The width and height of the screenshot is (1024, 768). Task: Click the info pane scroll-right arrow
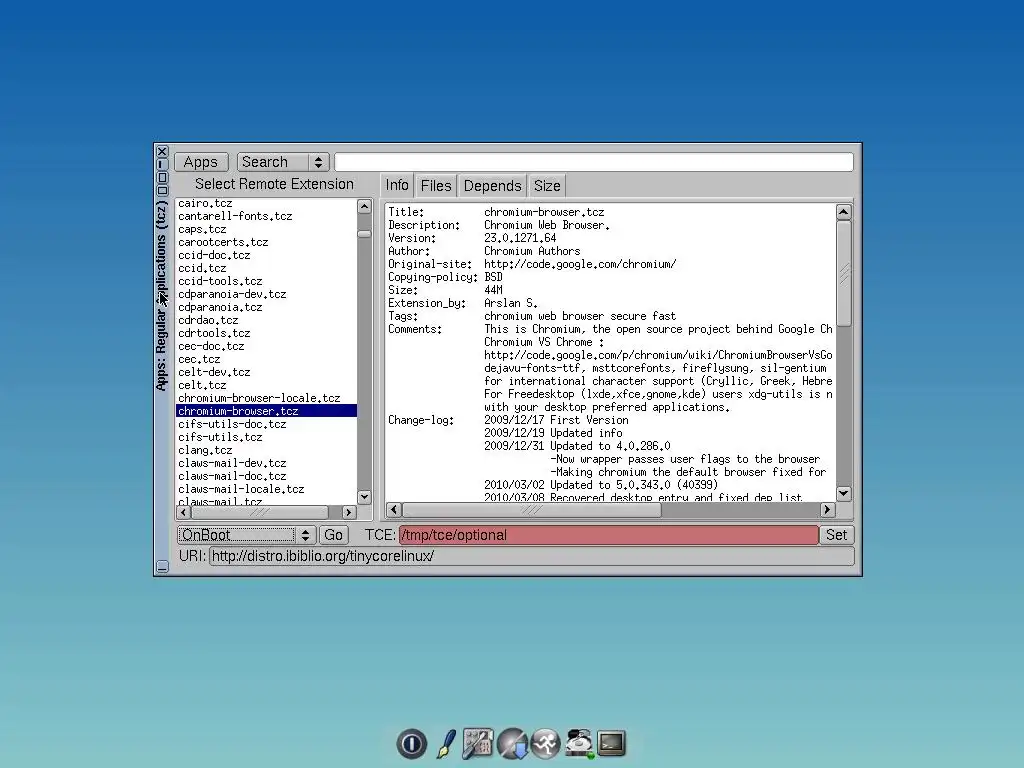pyautogui.click(x=827, y=509)
